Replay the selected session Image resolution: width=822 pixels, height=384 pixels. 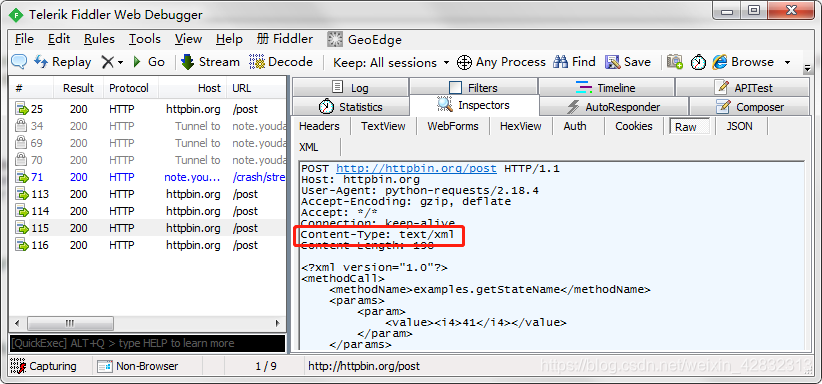63,62
